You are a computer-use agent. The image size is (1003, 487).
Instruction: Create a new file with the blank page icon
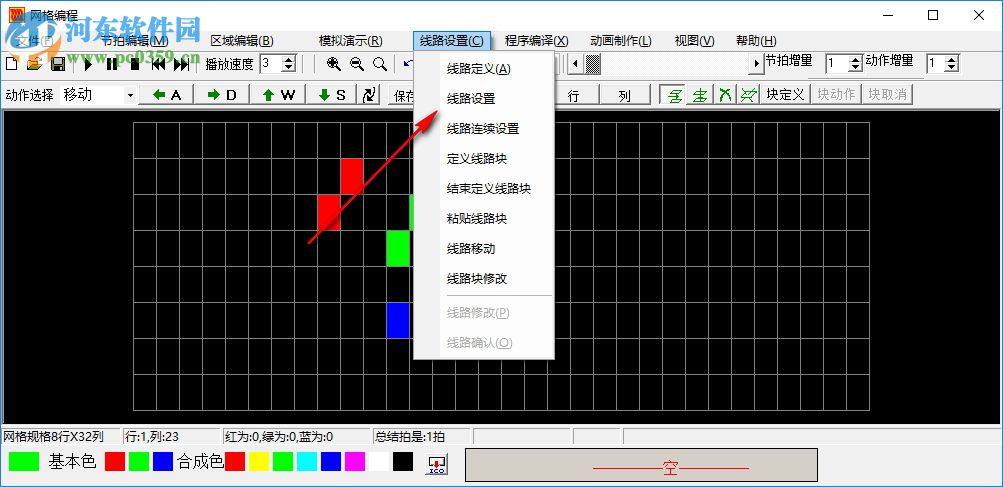pos(12,64)
